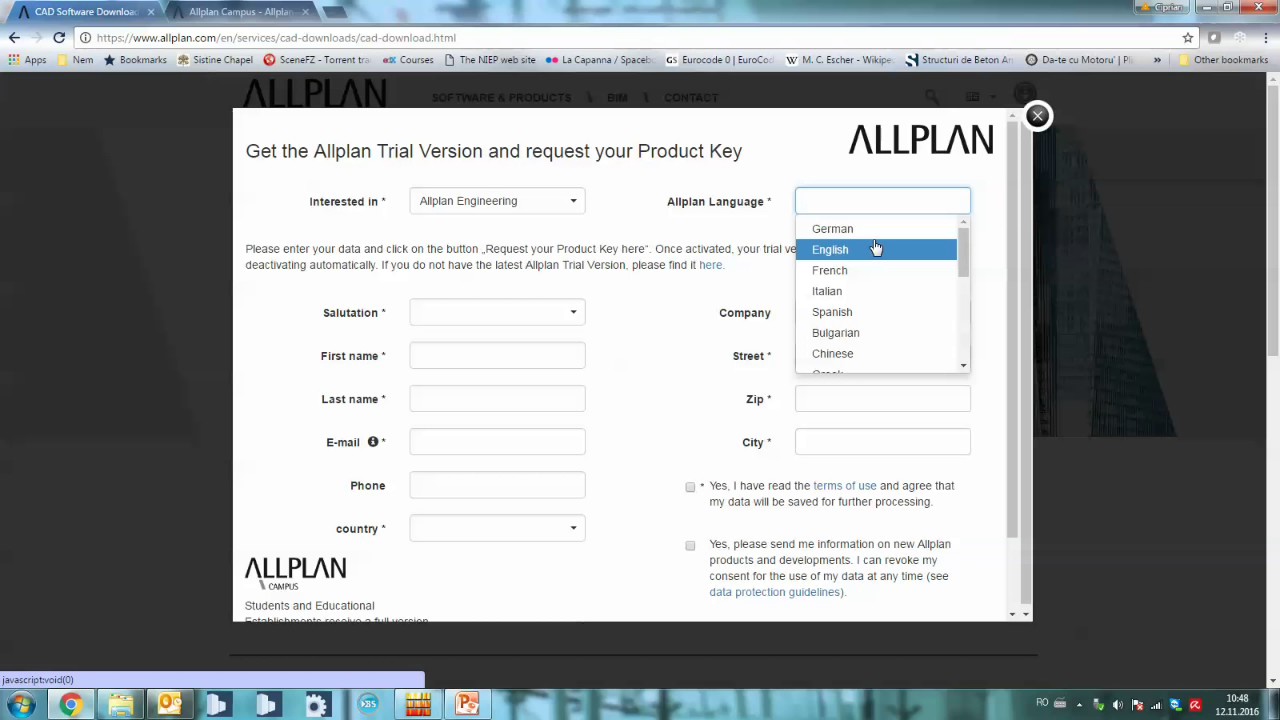Bookmark this page with the star icon

click(x=1188, y=38)
